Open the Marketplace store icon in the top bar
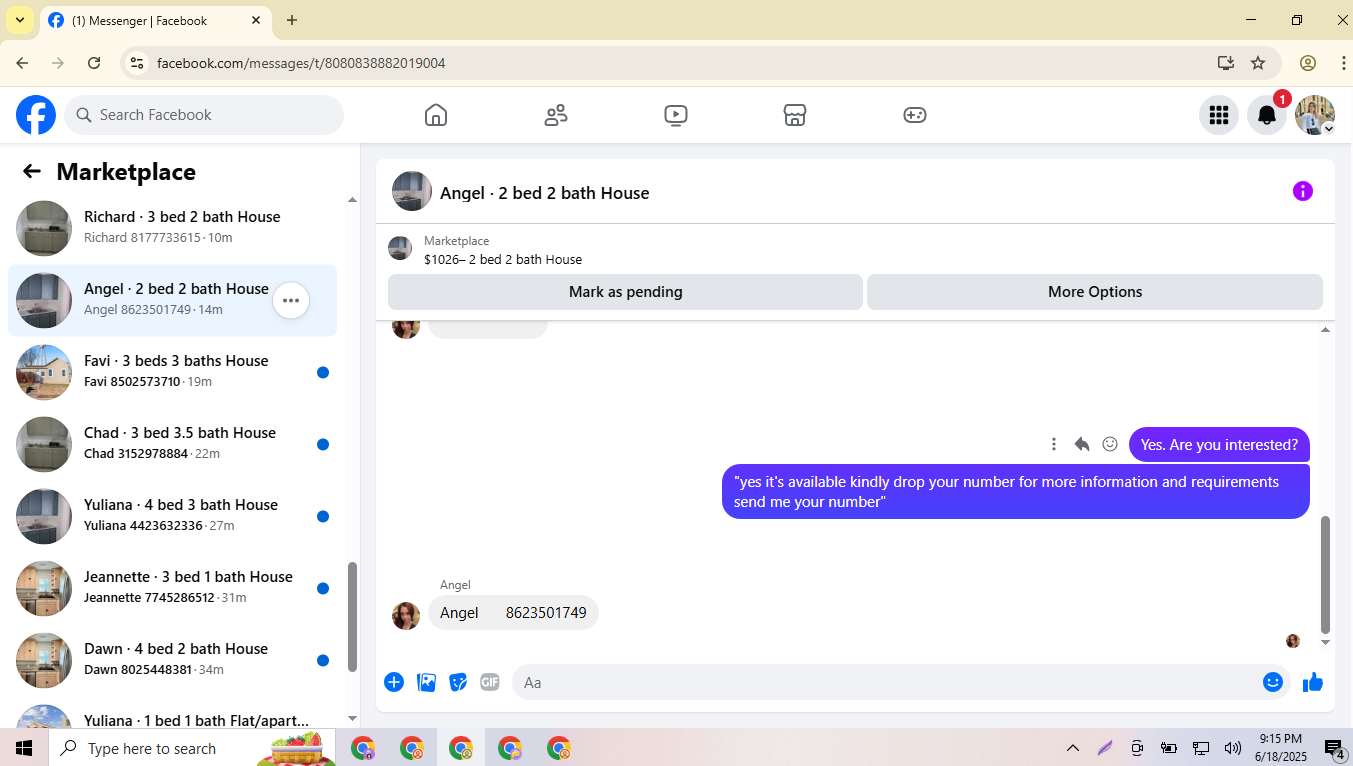This screenshot has height=766, width=1353. [x=795, y=115]
